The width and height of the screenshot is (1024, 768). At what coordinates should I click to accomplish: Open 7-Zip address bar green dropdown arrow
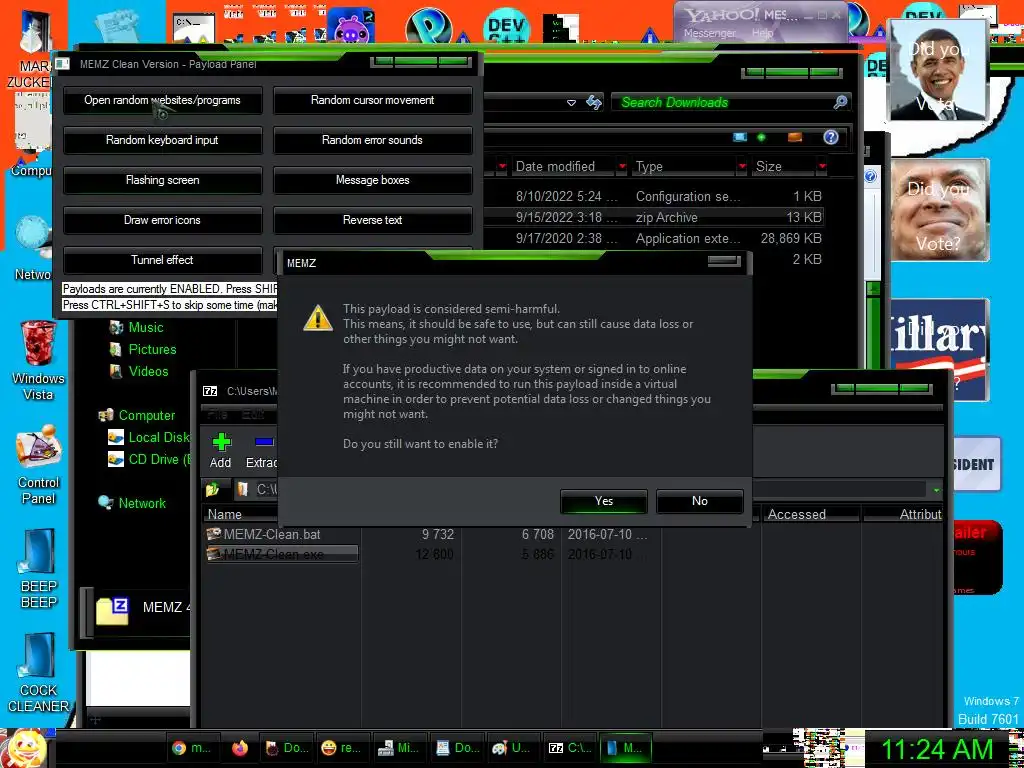936,490
